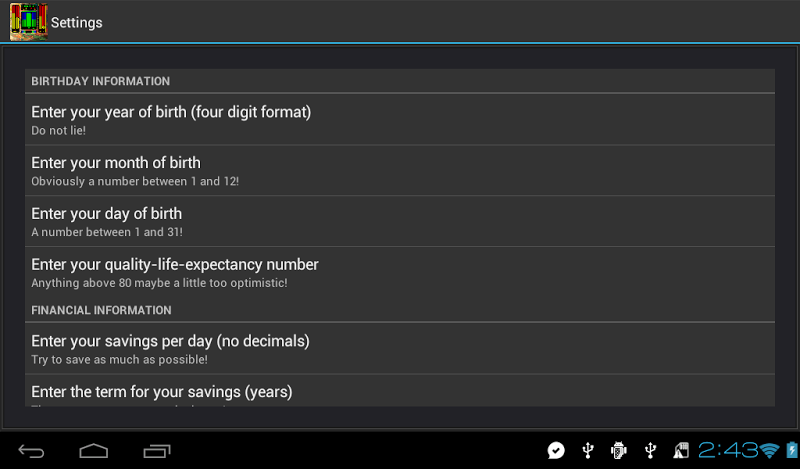Tap the SD card warning icon
This screenshot has height=469, width=800.
click(681, 451)
